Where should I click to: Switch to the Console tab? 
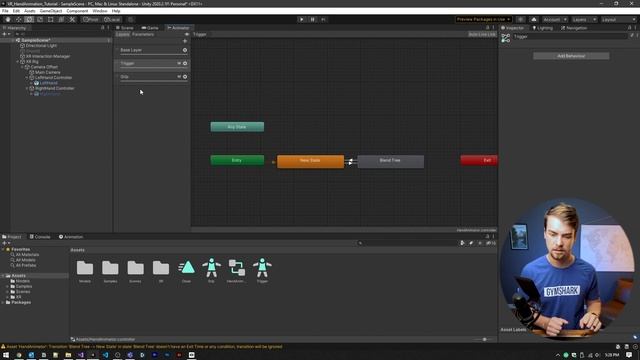coord(40,237)
